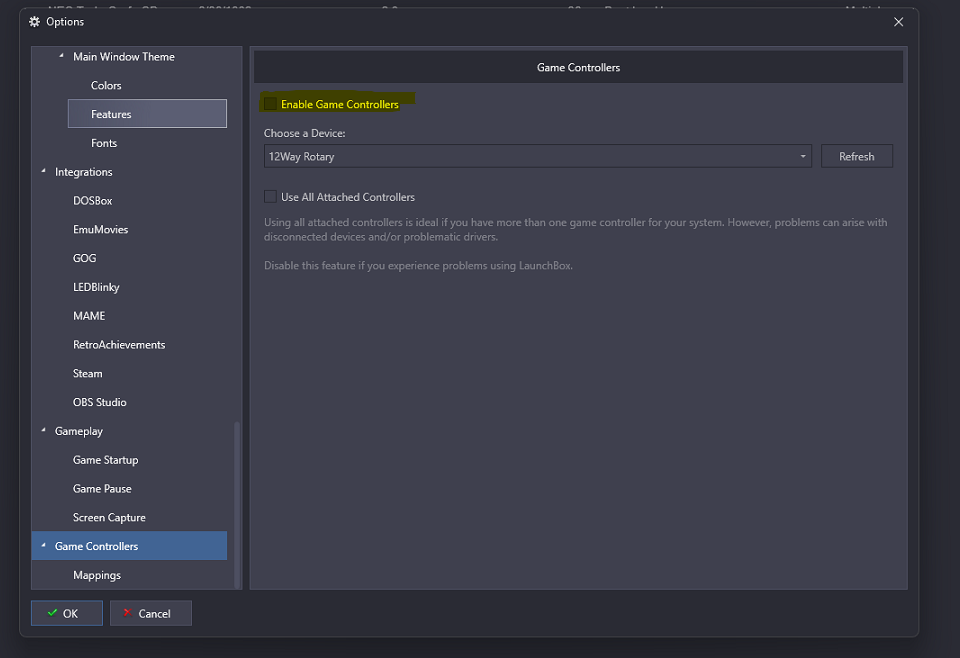Screen dimensions: 960x658
Task: Enable the Game Controllers checkbox
Action: tap(270, 104)
